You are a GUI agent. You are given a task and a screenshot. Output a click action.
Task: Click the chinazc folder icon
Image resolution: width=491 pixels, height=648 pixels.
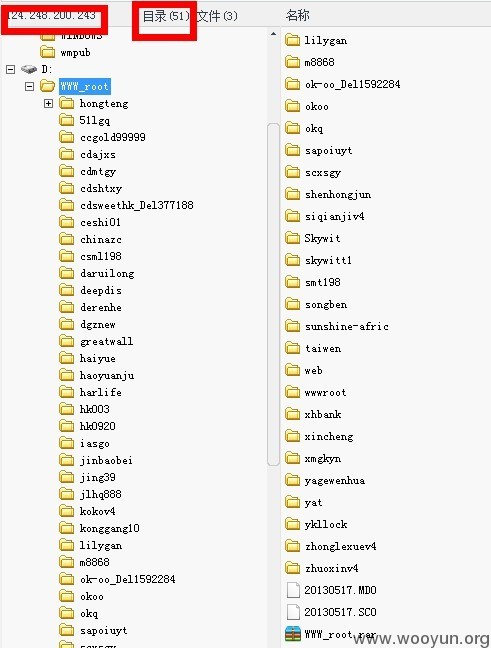[x=67, y=239]
